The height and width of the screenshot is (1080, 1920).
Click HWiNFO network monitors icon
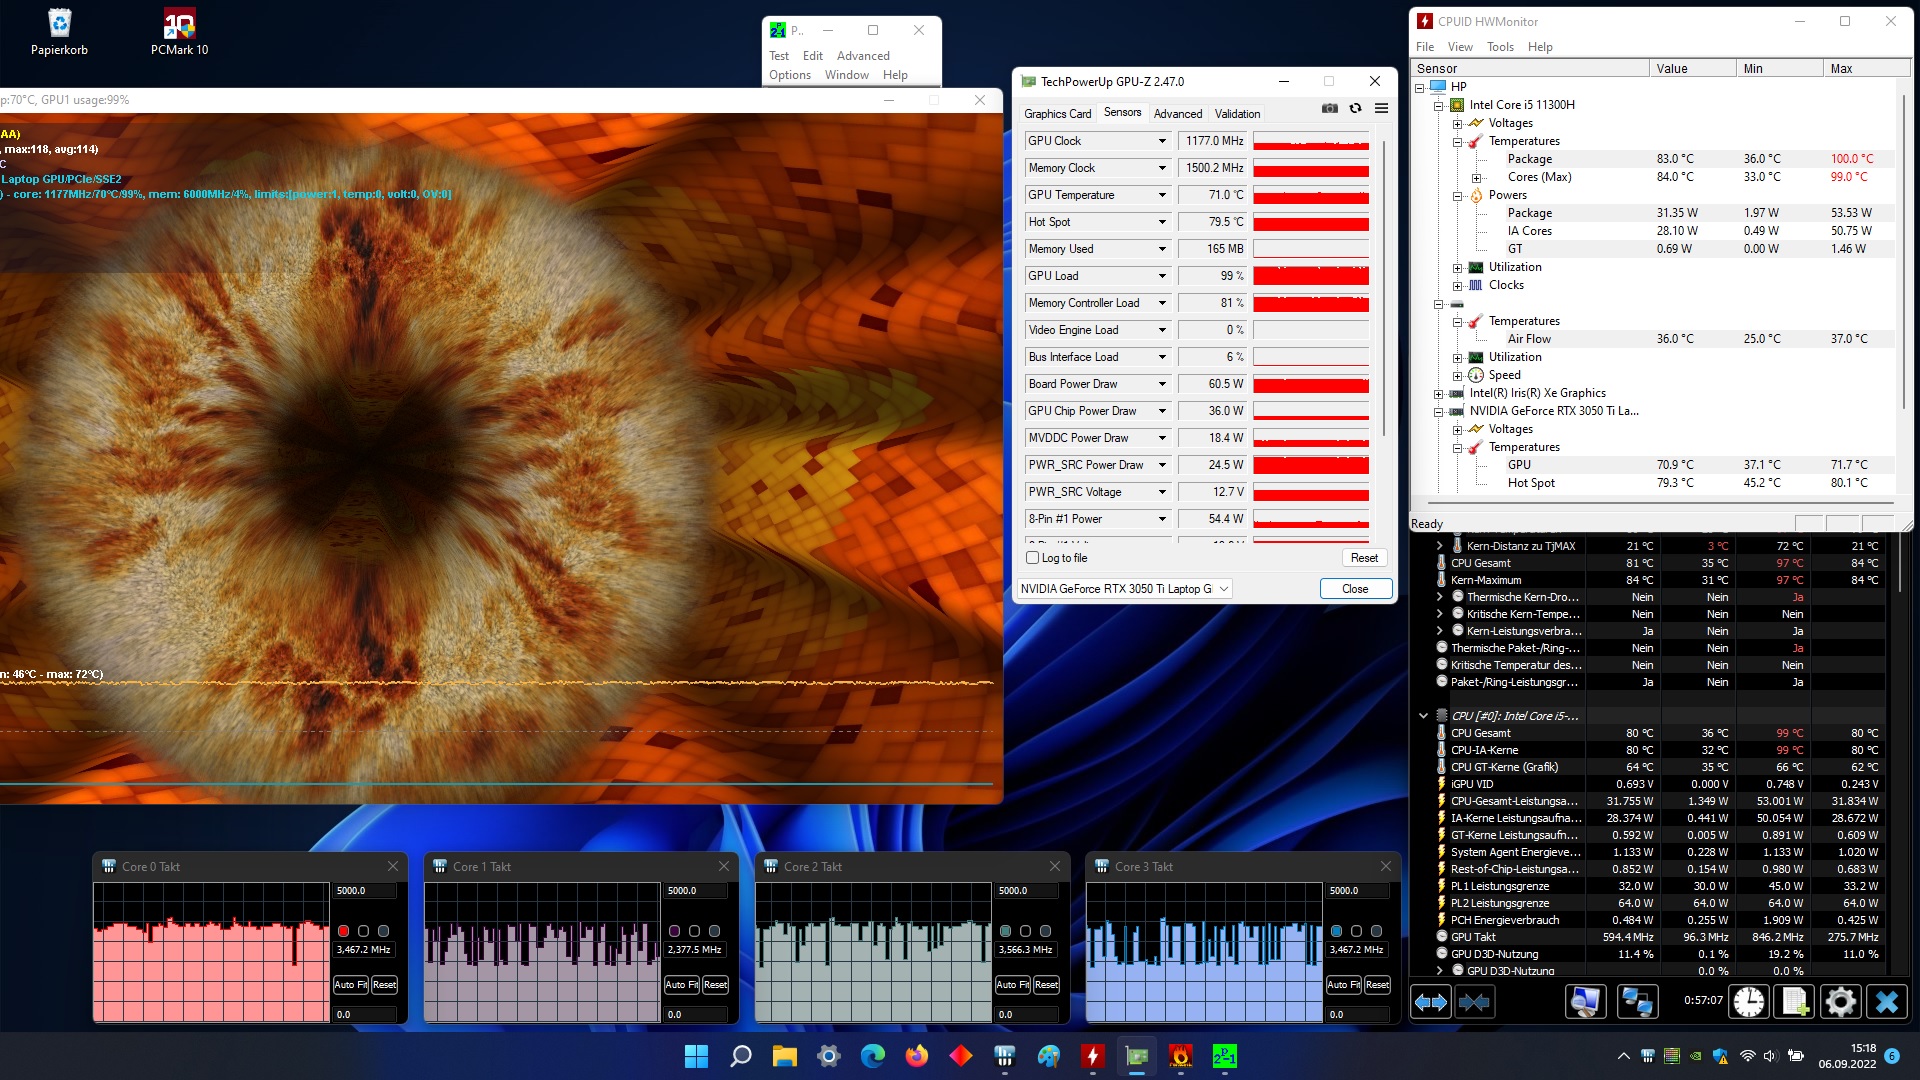[x=1637, y=1001]
